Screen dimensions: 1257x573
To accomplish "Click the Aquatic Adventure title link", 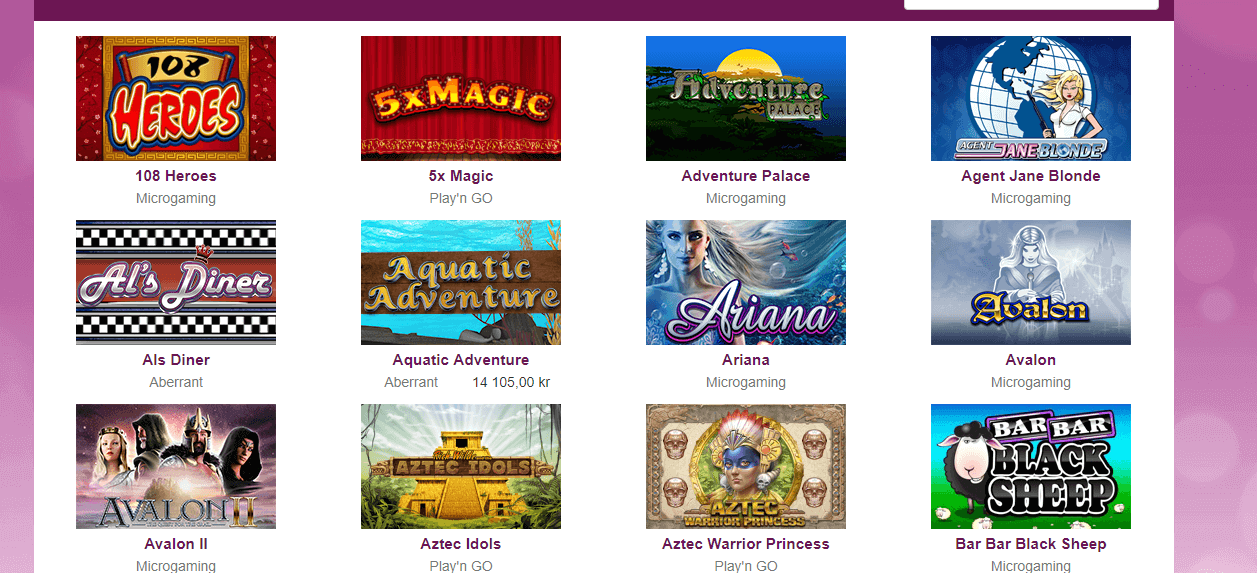I will 461,360.
